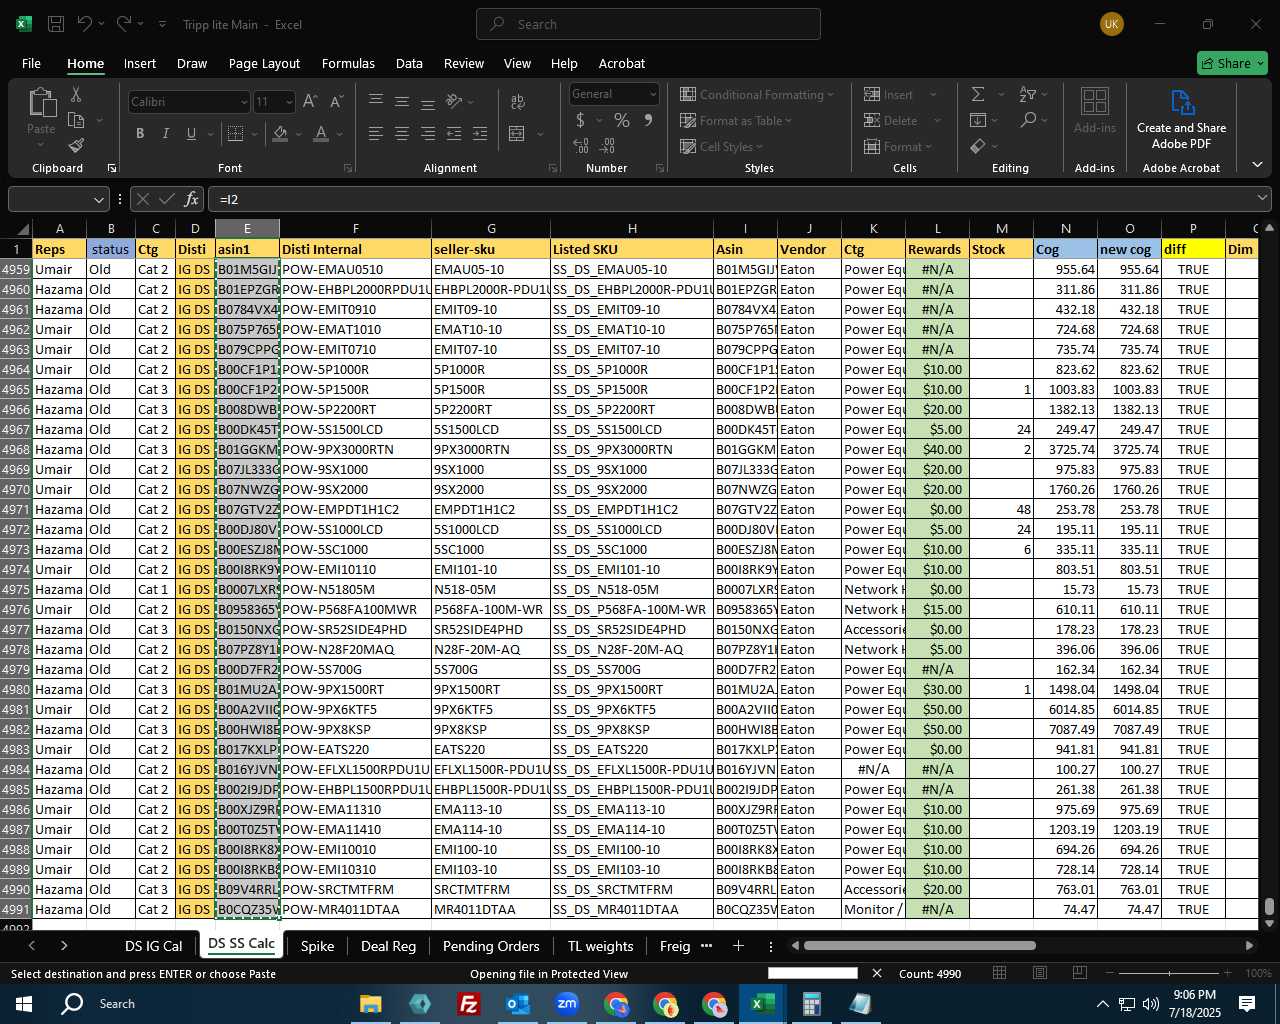Click Create and Share Adobe PDF
This screenshot has height=1024, width=1280.
click(1181, 118)
